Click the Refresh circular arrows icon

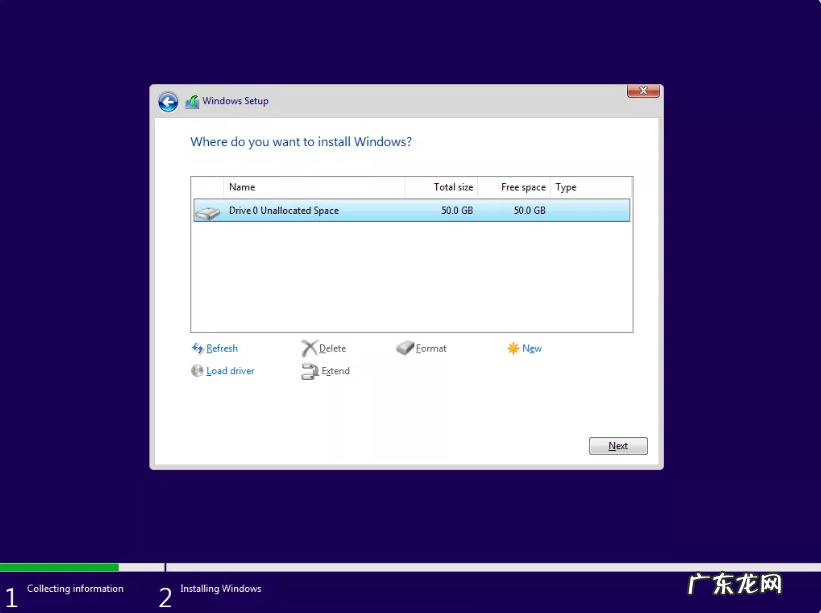coord(200,348)
